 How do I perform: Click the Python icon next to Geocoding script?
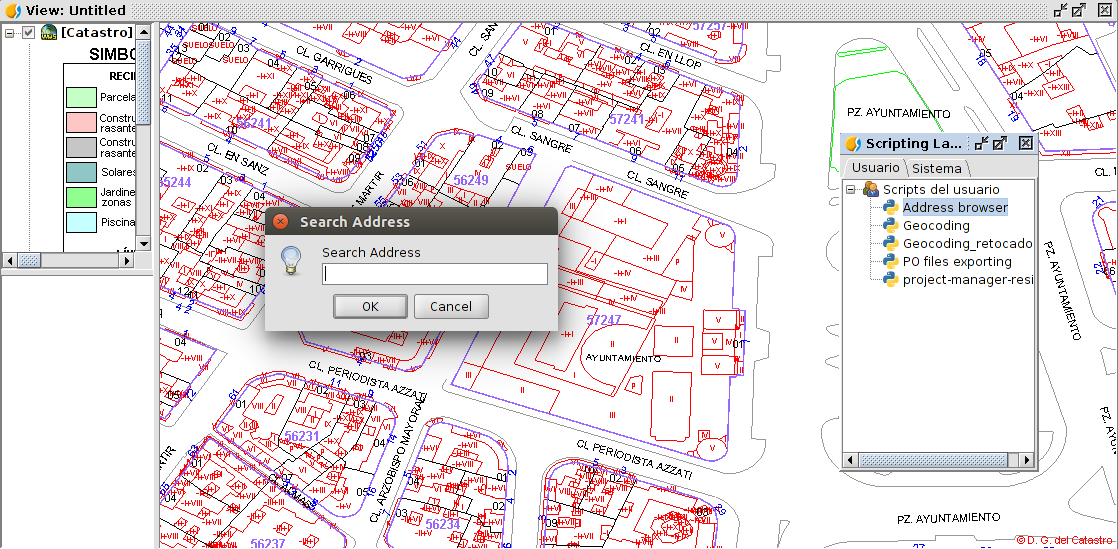point(890,226)
